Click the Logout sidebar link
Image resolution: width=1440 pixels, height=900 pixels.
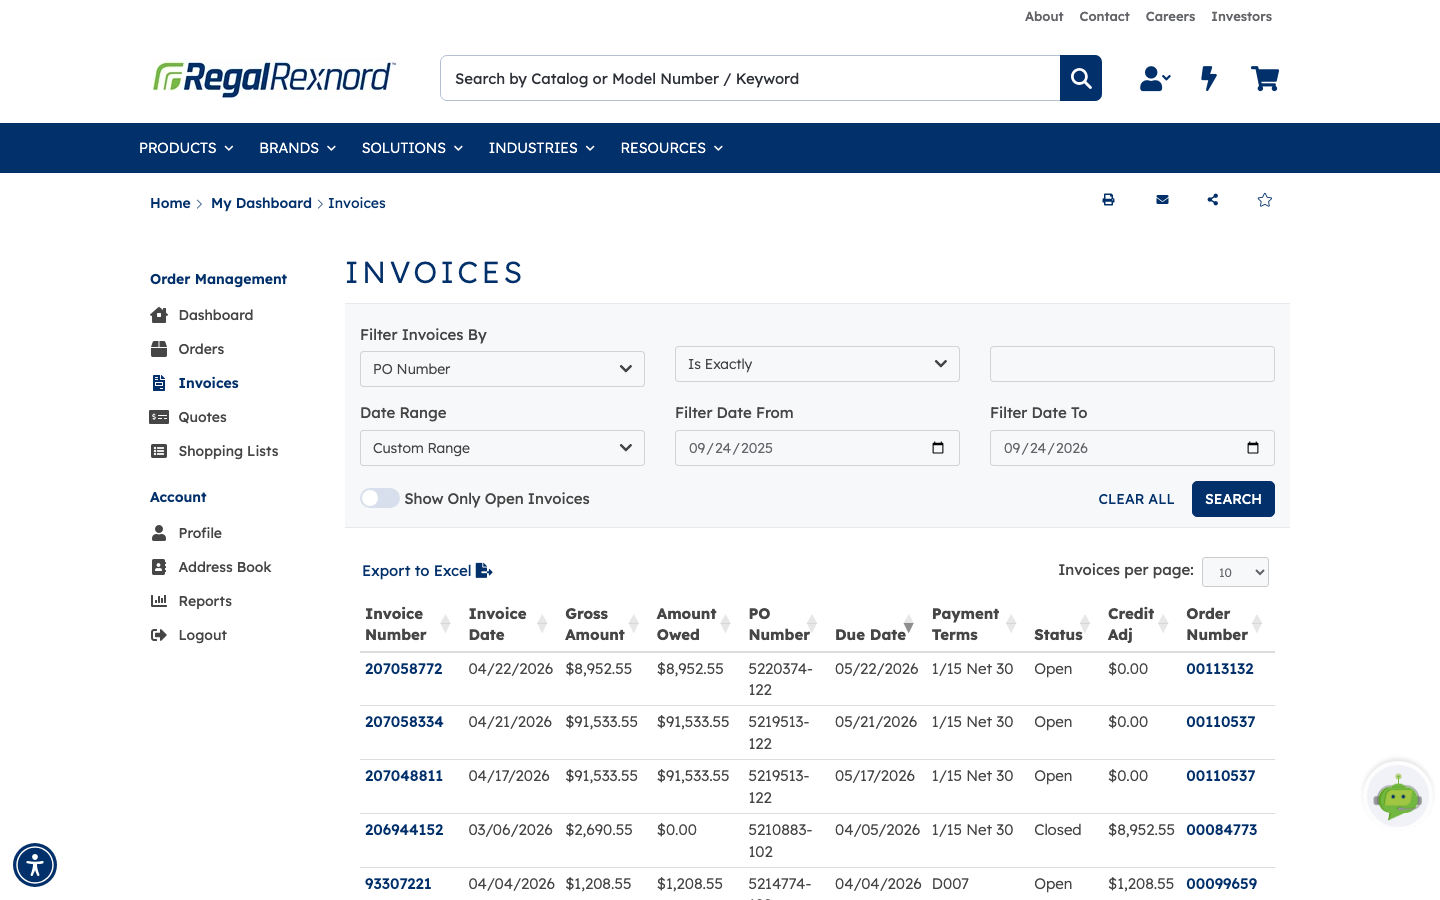(x=202, y=635)
